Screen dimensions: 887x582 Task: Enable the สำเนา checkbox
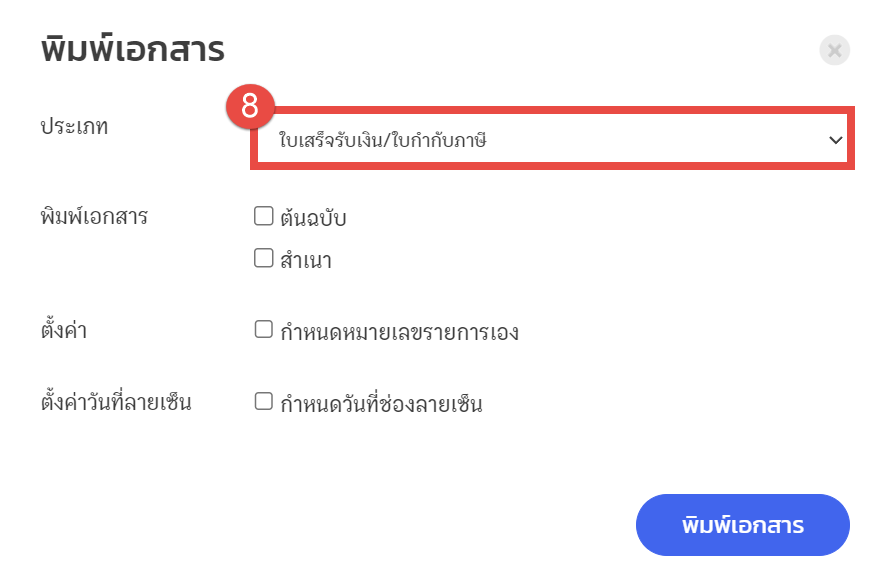(x=264, y=259)
